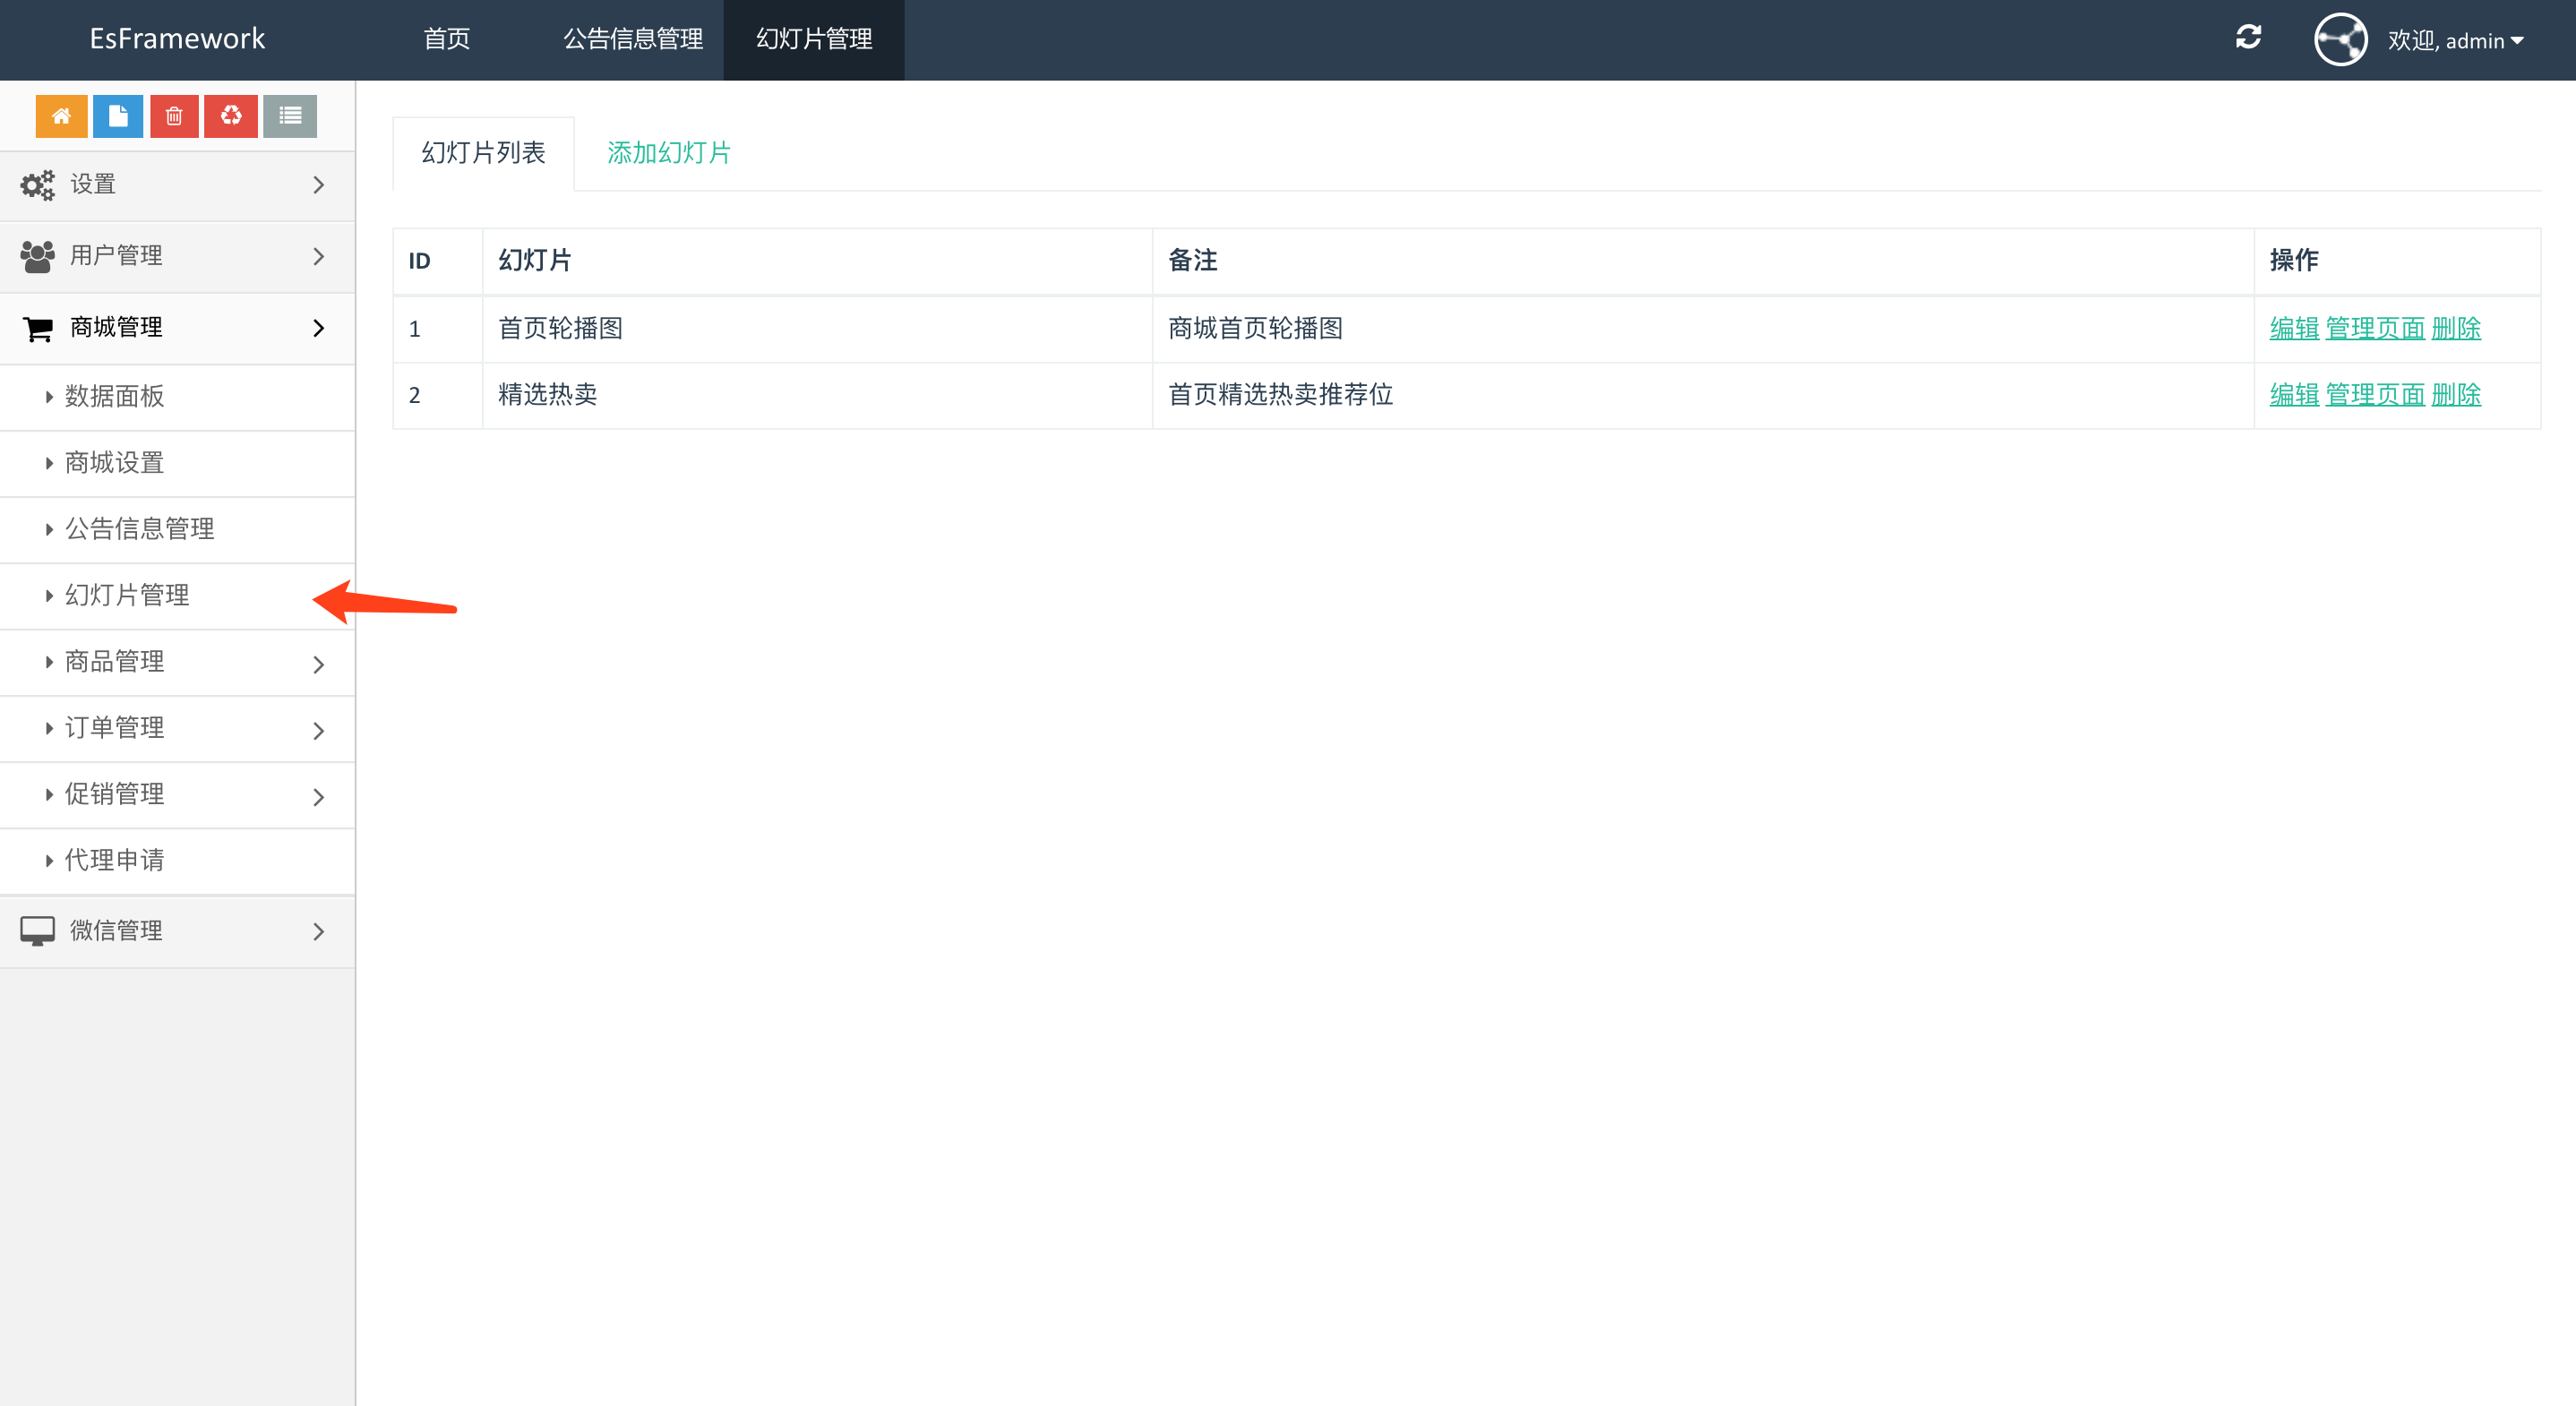Viewport: 2576px width, 1406px height.
Task: Click the blue document shortcut icon
Action: [x=118, y=116]
